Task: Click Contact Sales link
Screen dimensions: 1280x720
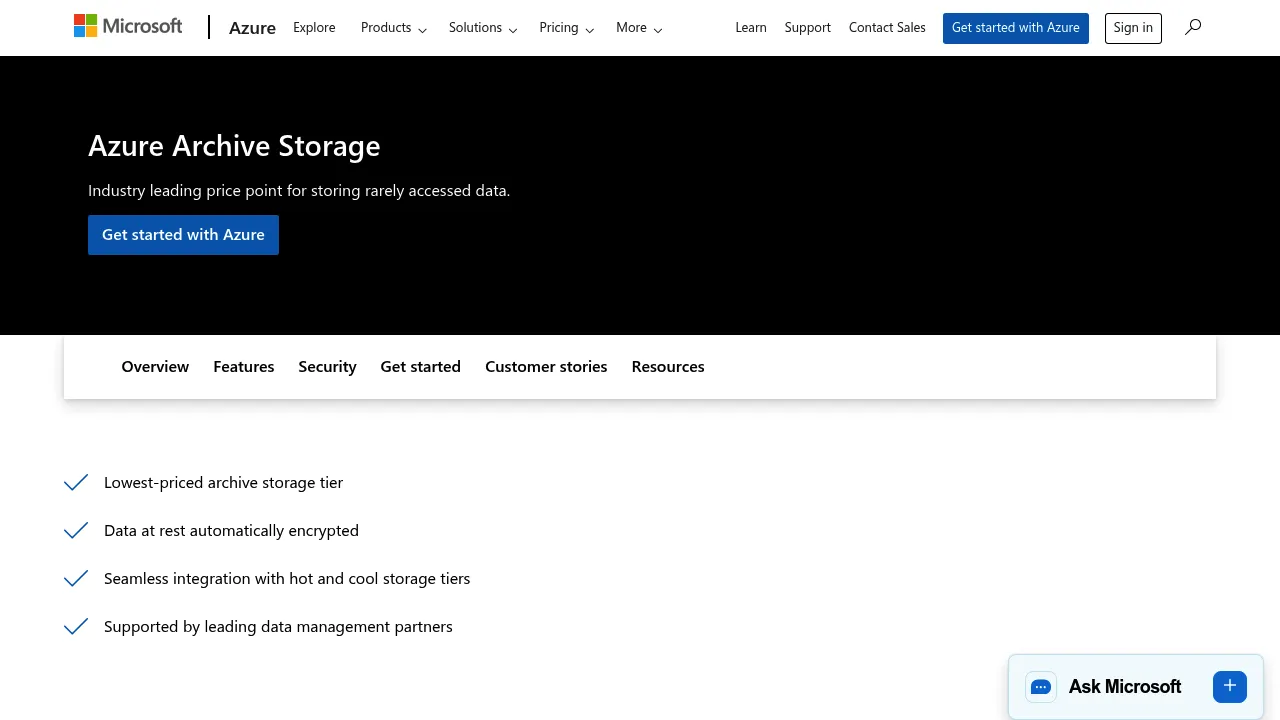Action: tap(887, 28)
